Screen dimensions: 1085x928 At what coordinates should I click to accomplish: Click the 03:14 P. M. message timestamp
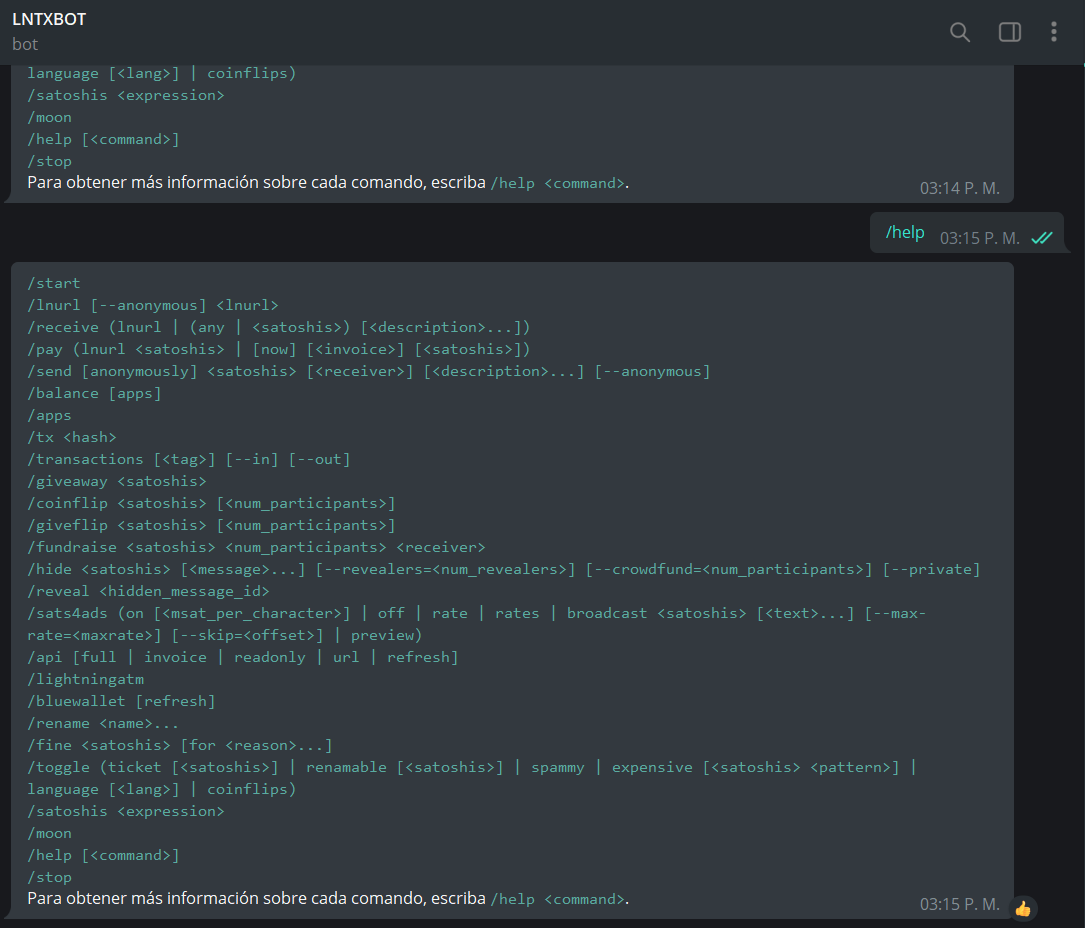click(x=960, y=188)
